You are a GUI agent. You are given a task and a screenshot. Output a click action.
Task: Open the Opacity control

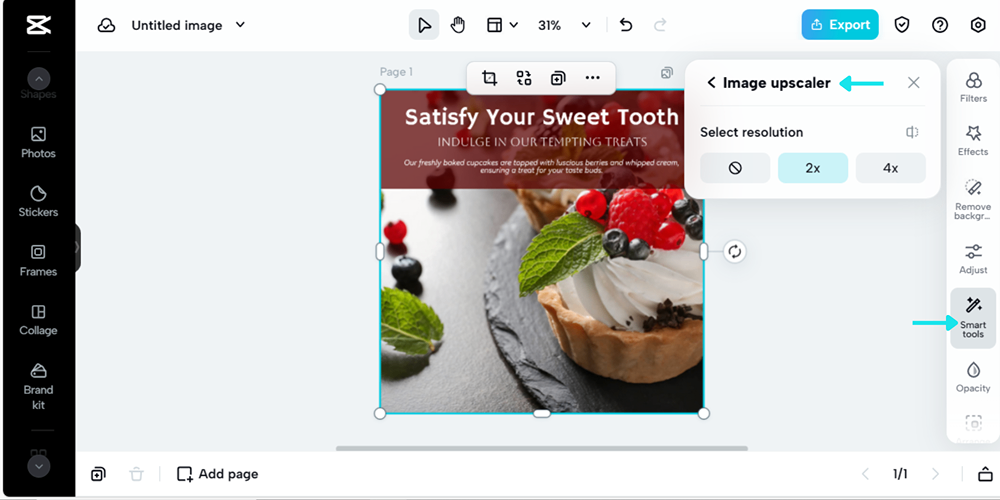[973, 377]
